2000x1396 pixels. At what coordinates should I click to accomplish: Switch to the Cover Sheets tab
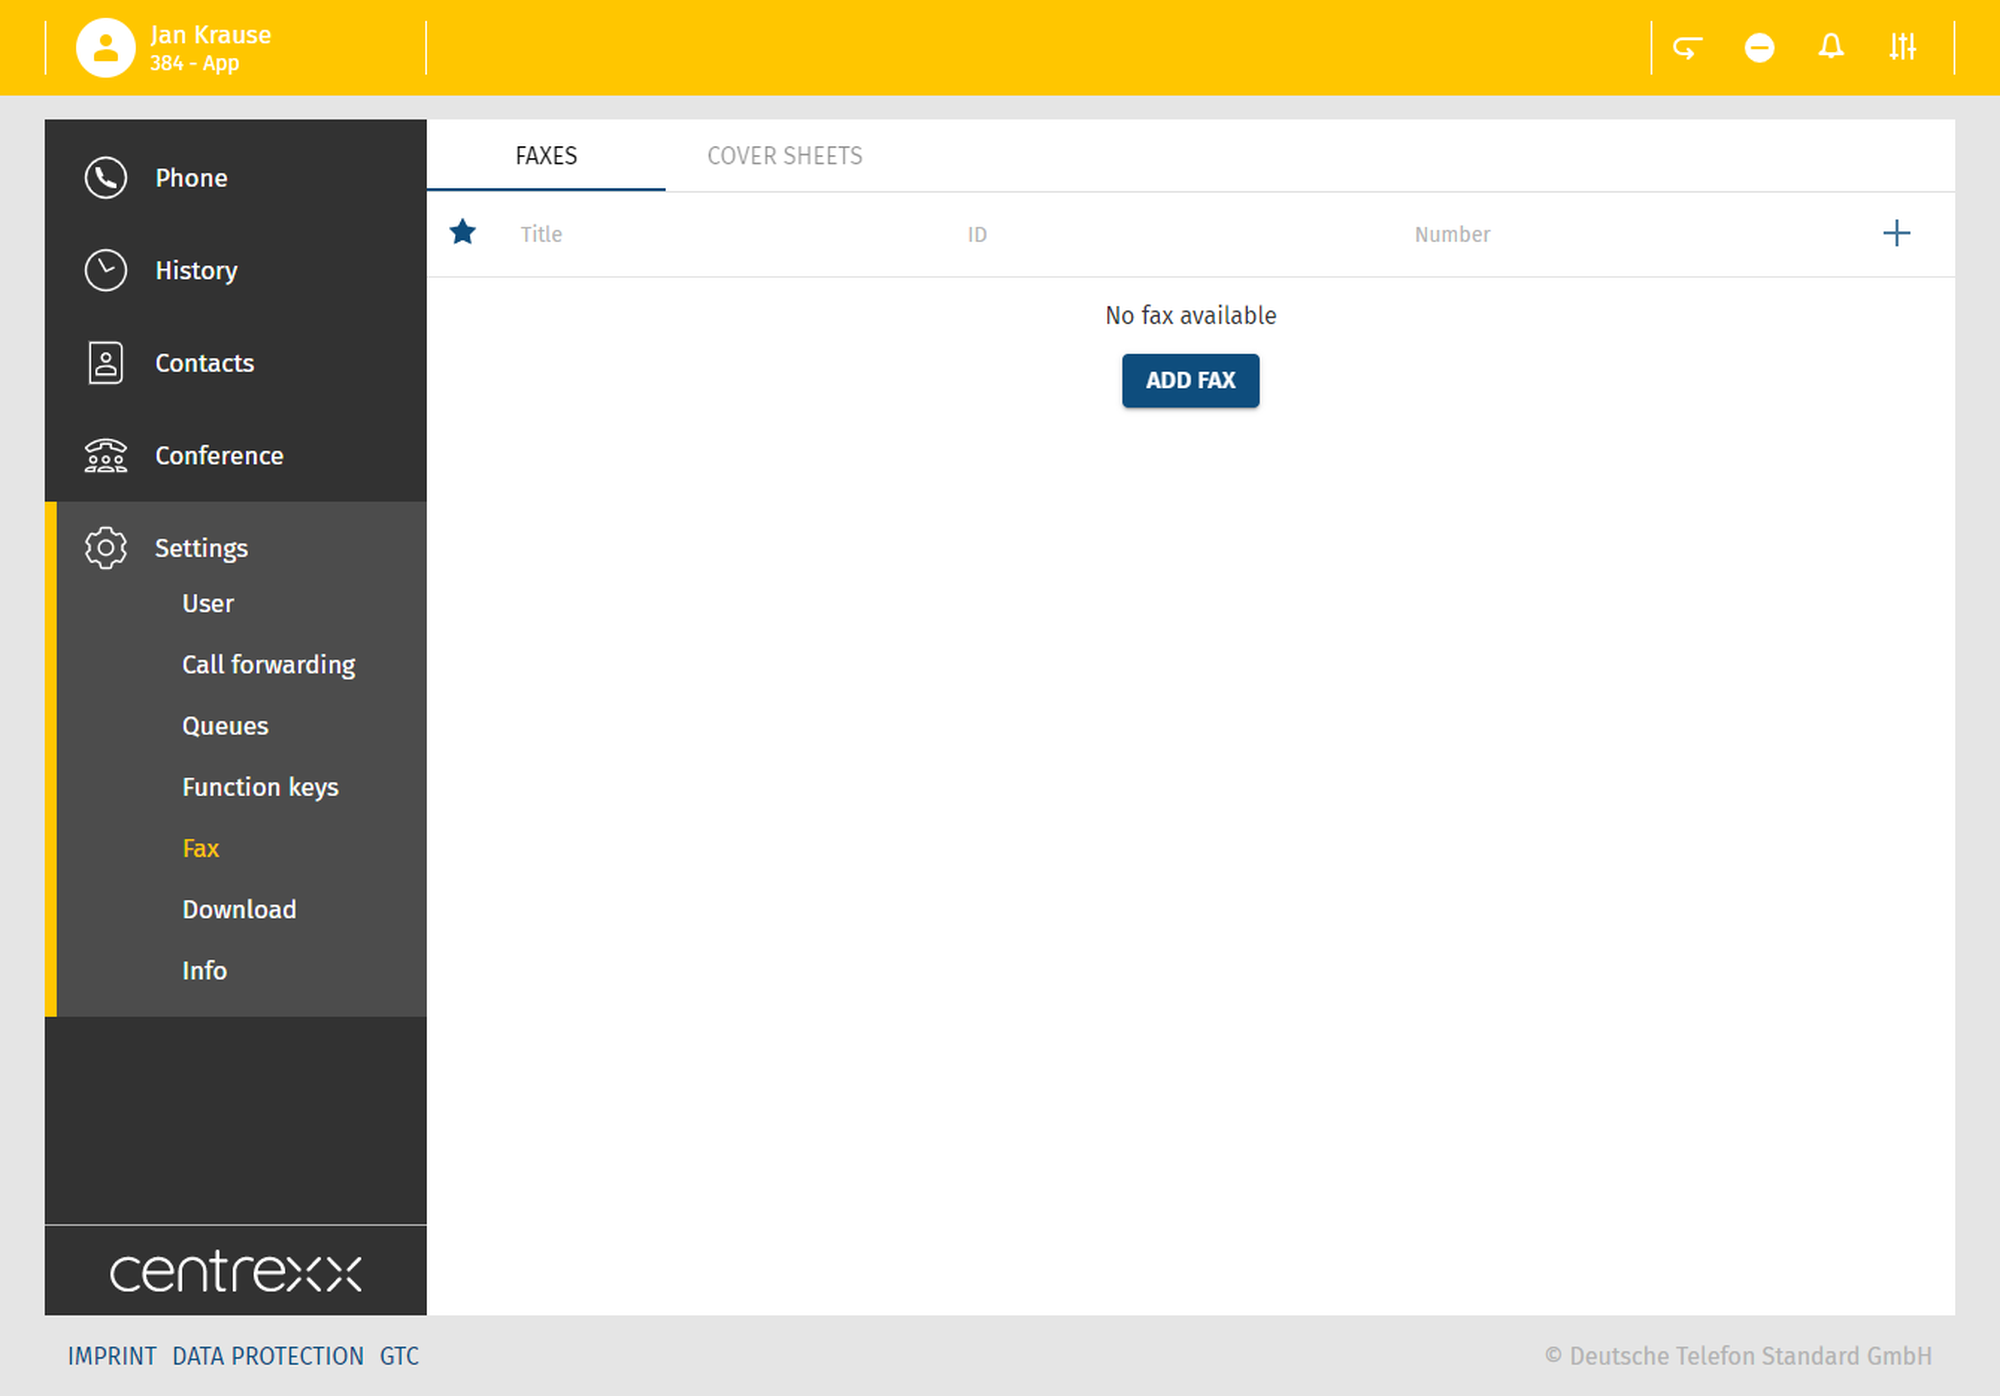[784, 156]
